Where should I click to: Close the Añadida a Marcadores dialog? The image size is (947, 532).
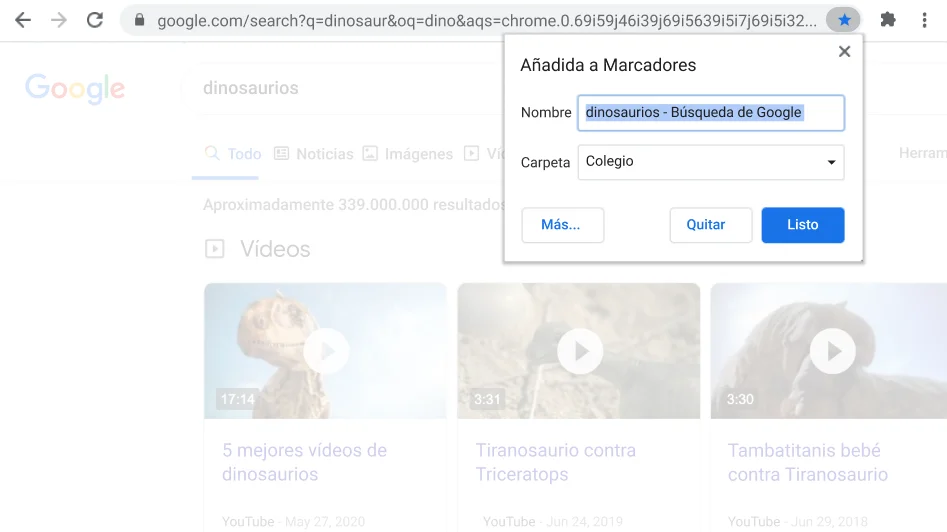[844, 52]
